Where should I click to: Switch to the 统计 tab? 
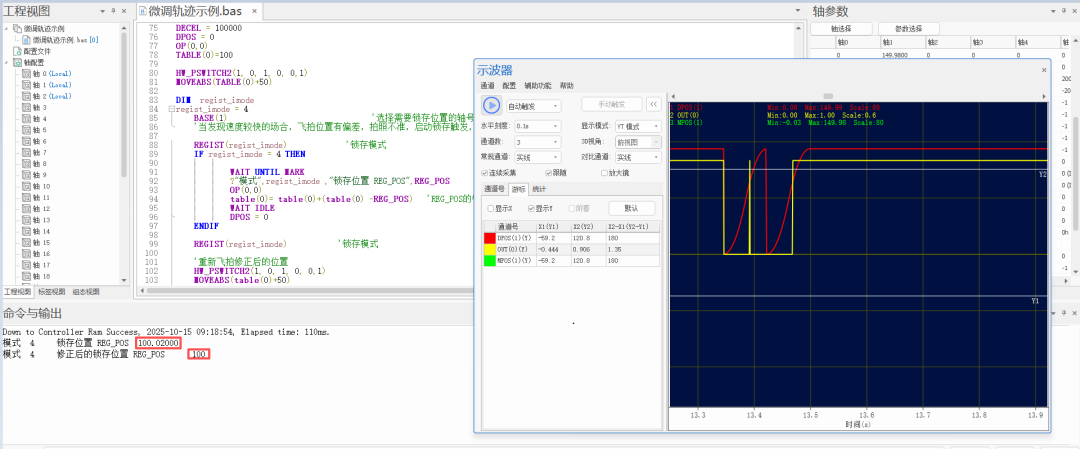538,188
